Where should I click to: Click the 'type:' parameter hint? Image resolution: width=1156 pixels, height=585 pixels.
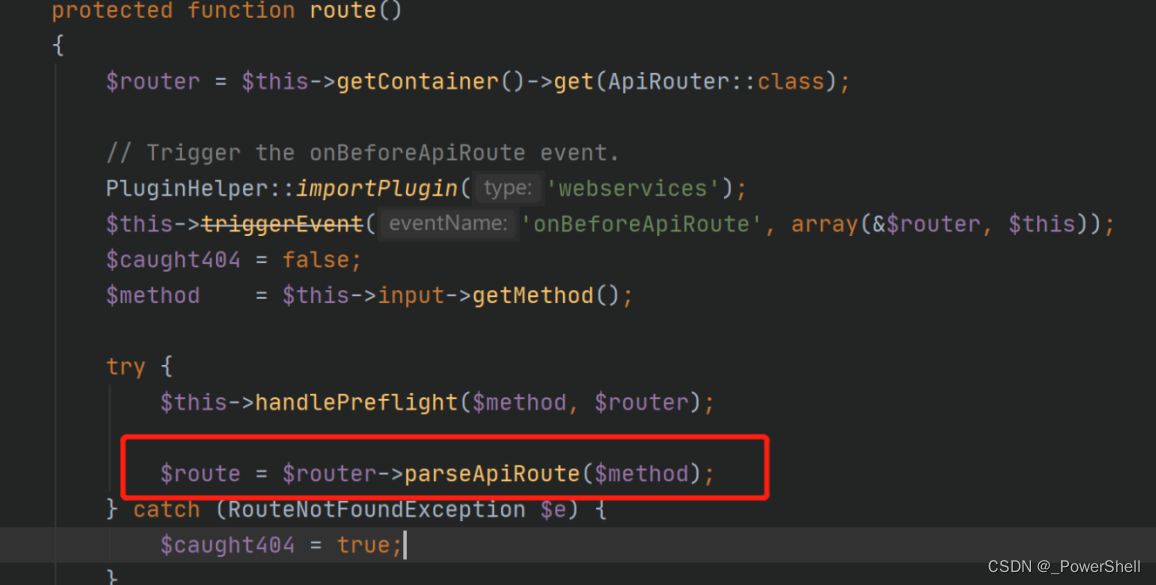tap(507, 188)
